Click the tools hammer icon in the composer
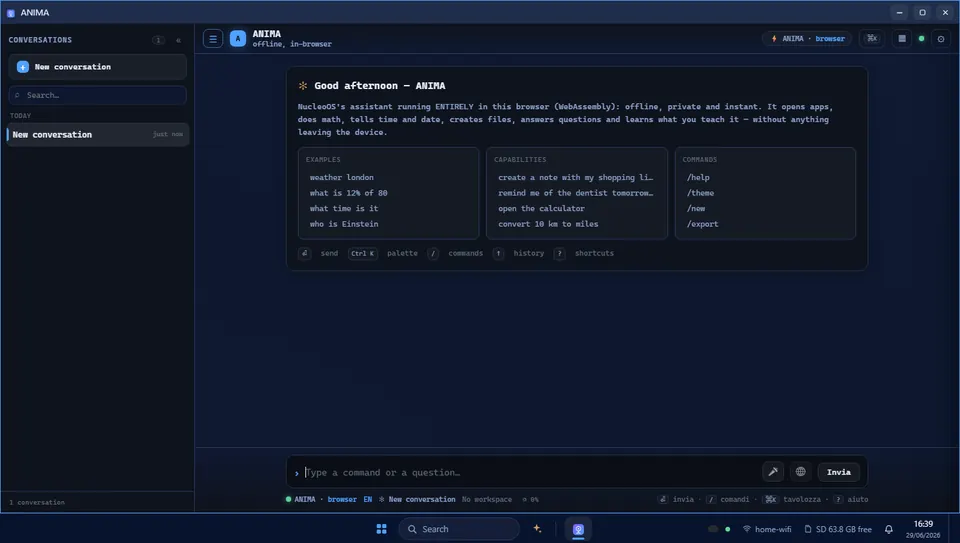 click(773, 472)
